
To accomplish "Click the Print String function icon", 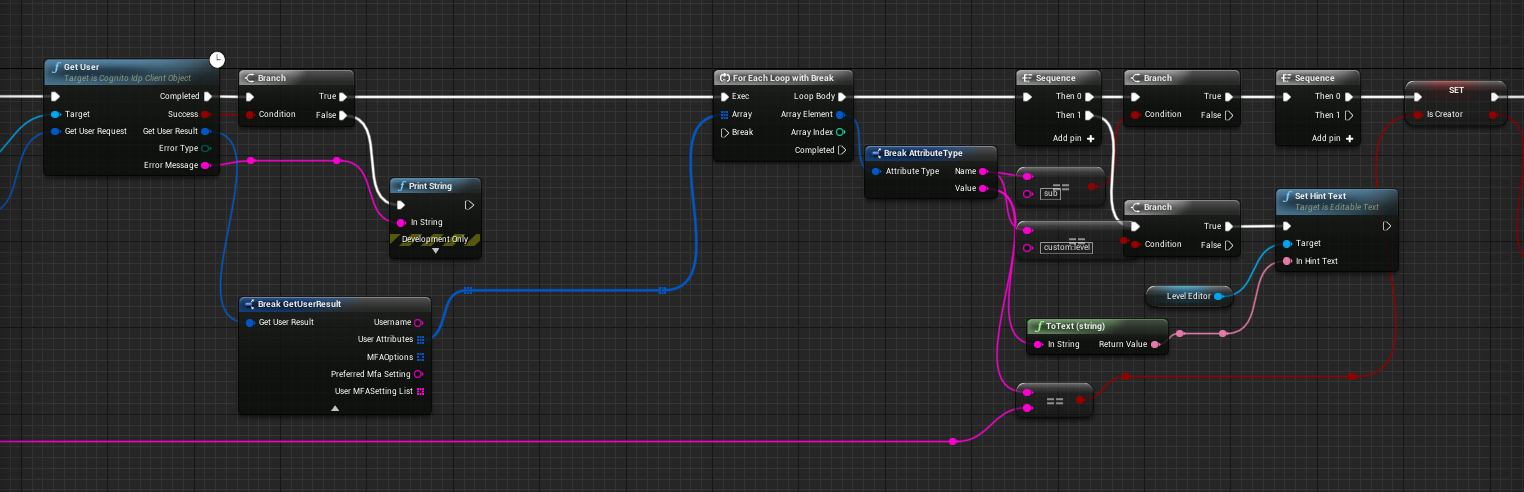I will click(400, 186).
